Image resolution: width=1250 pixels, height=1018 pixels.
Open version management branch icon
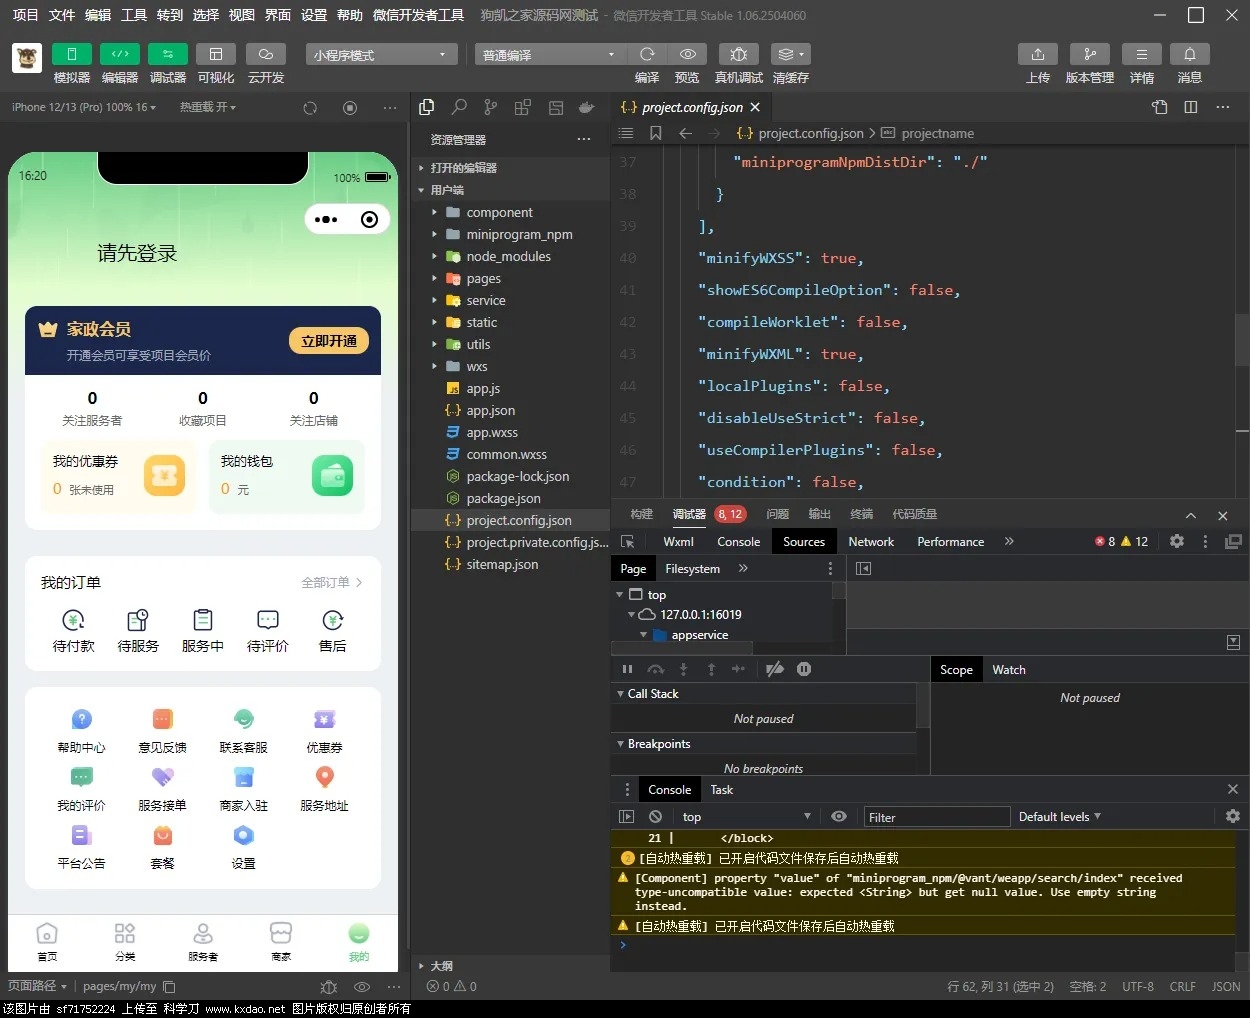1089,55
